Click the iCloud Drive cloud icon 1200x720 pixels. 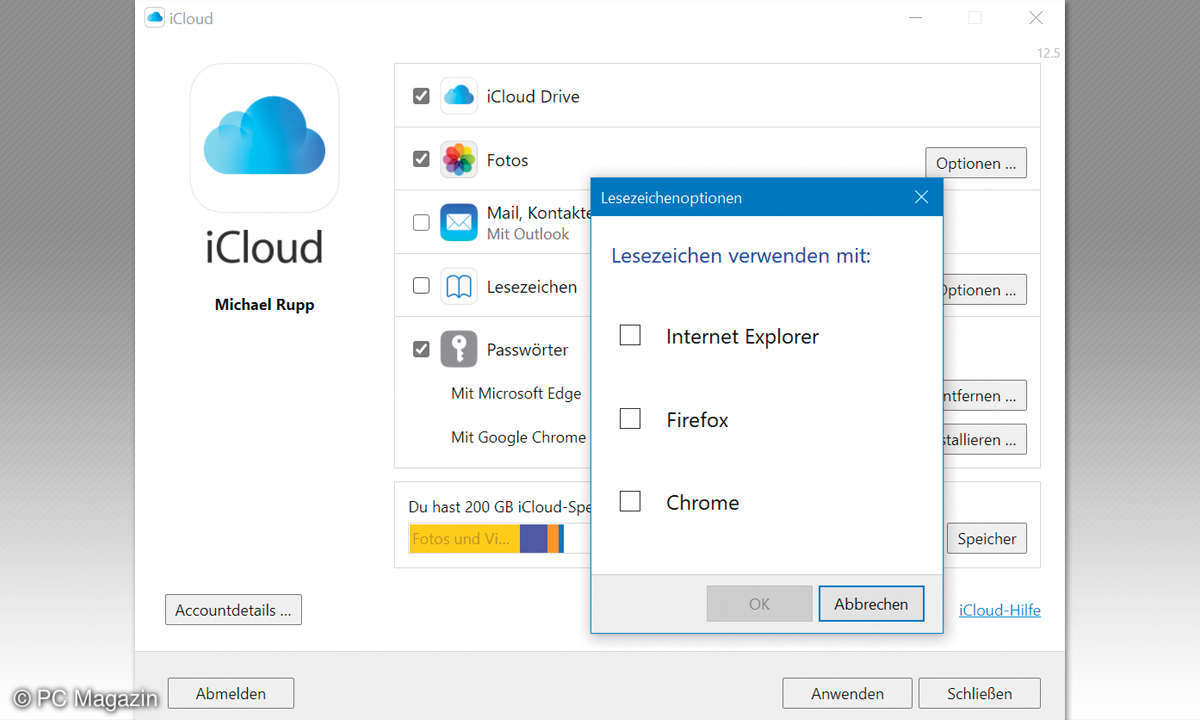point(459,96)
